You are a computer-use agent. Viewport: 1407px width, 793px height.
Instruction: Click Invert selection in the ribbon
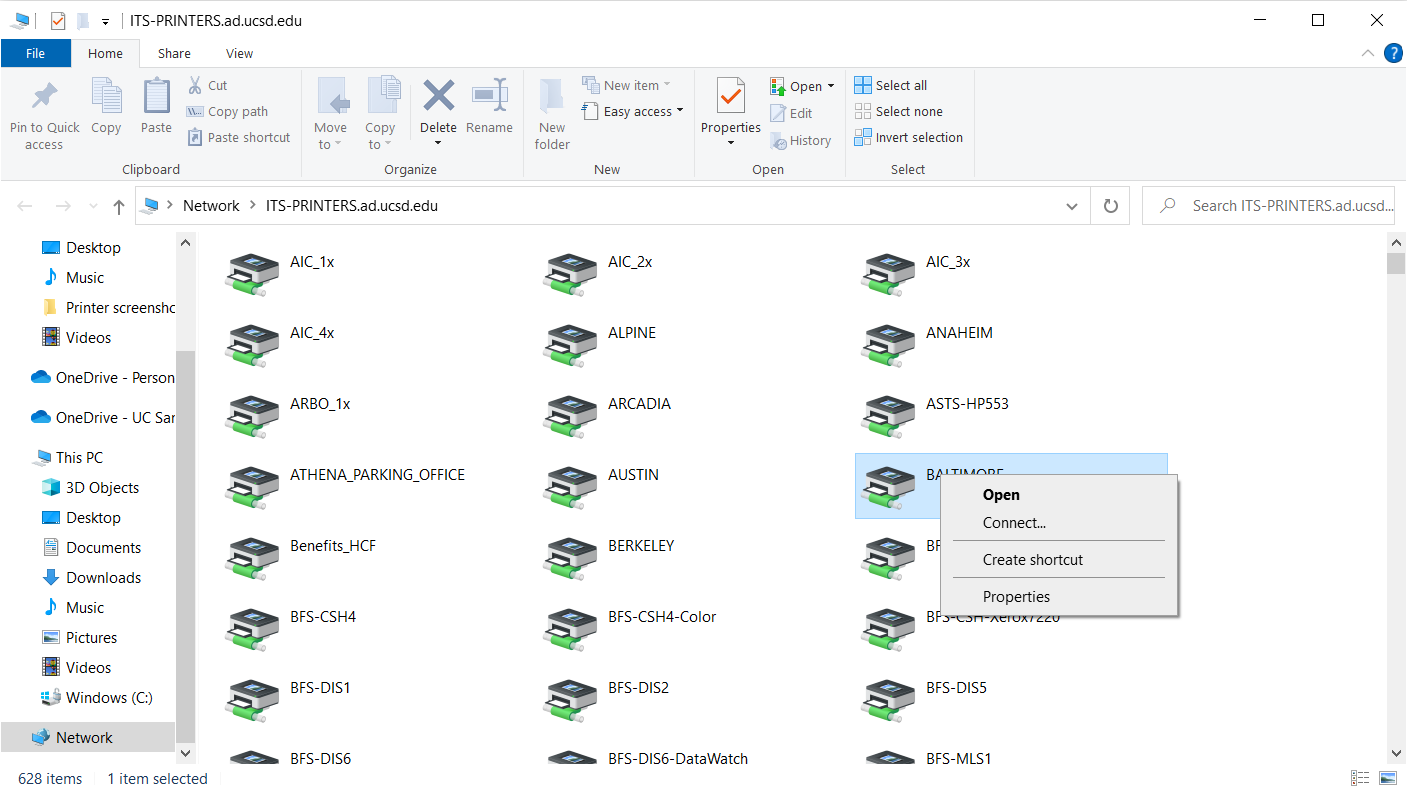click(908, 137)
